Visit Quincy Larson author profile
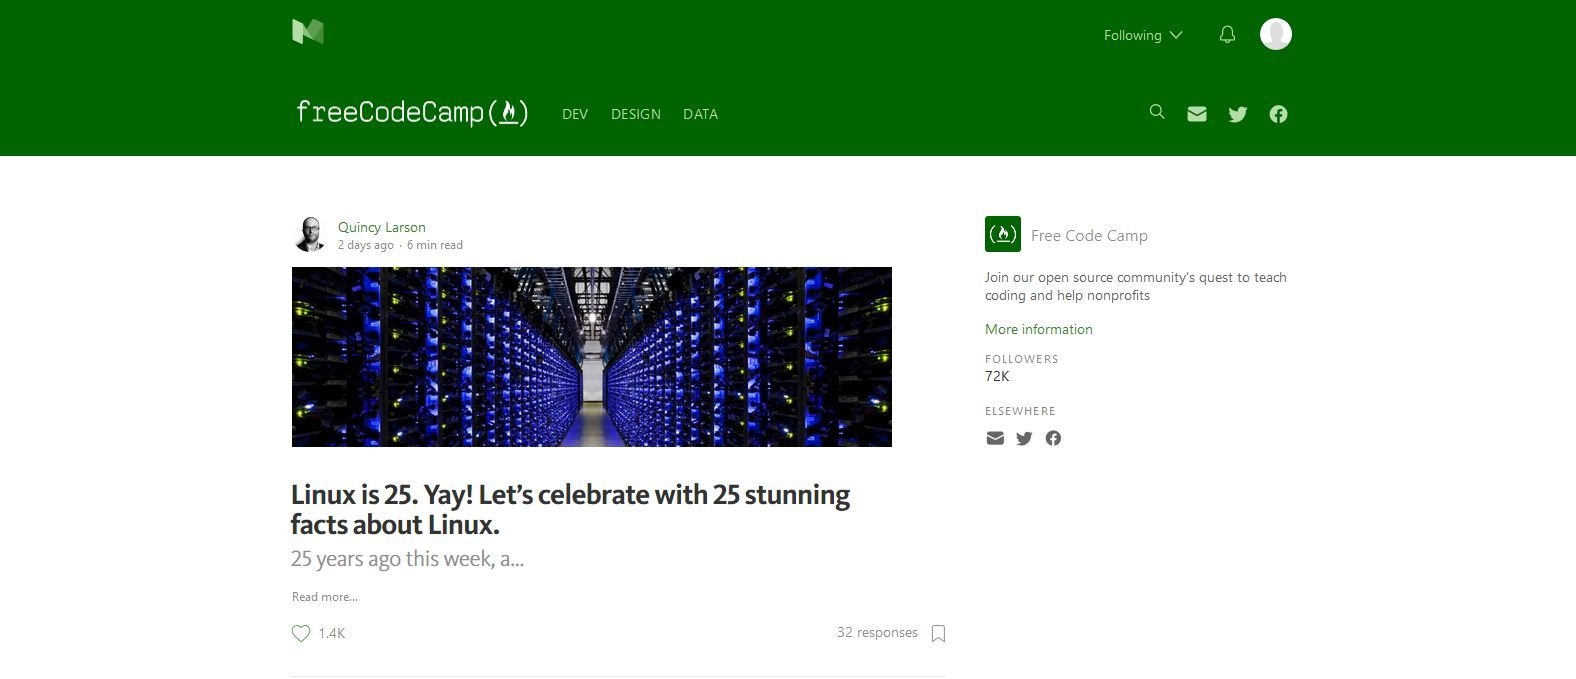 [x=382, y=227]
